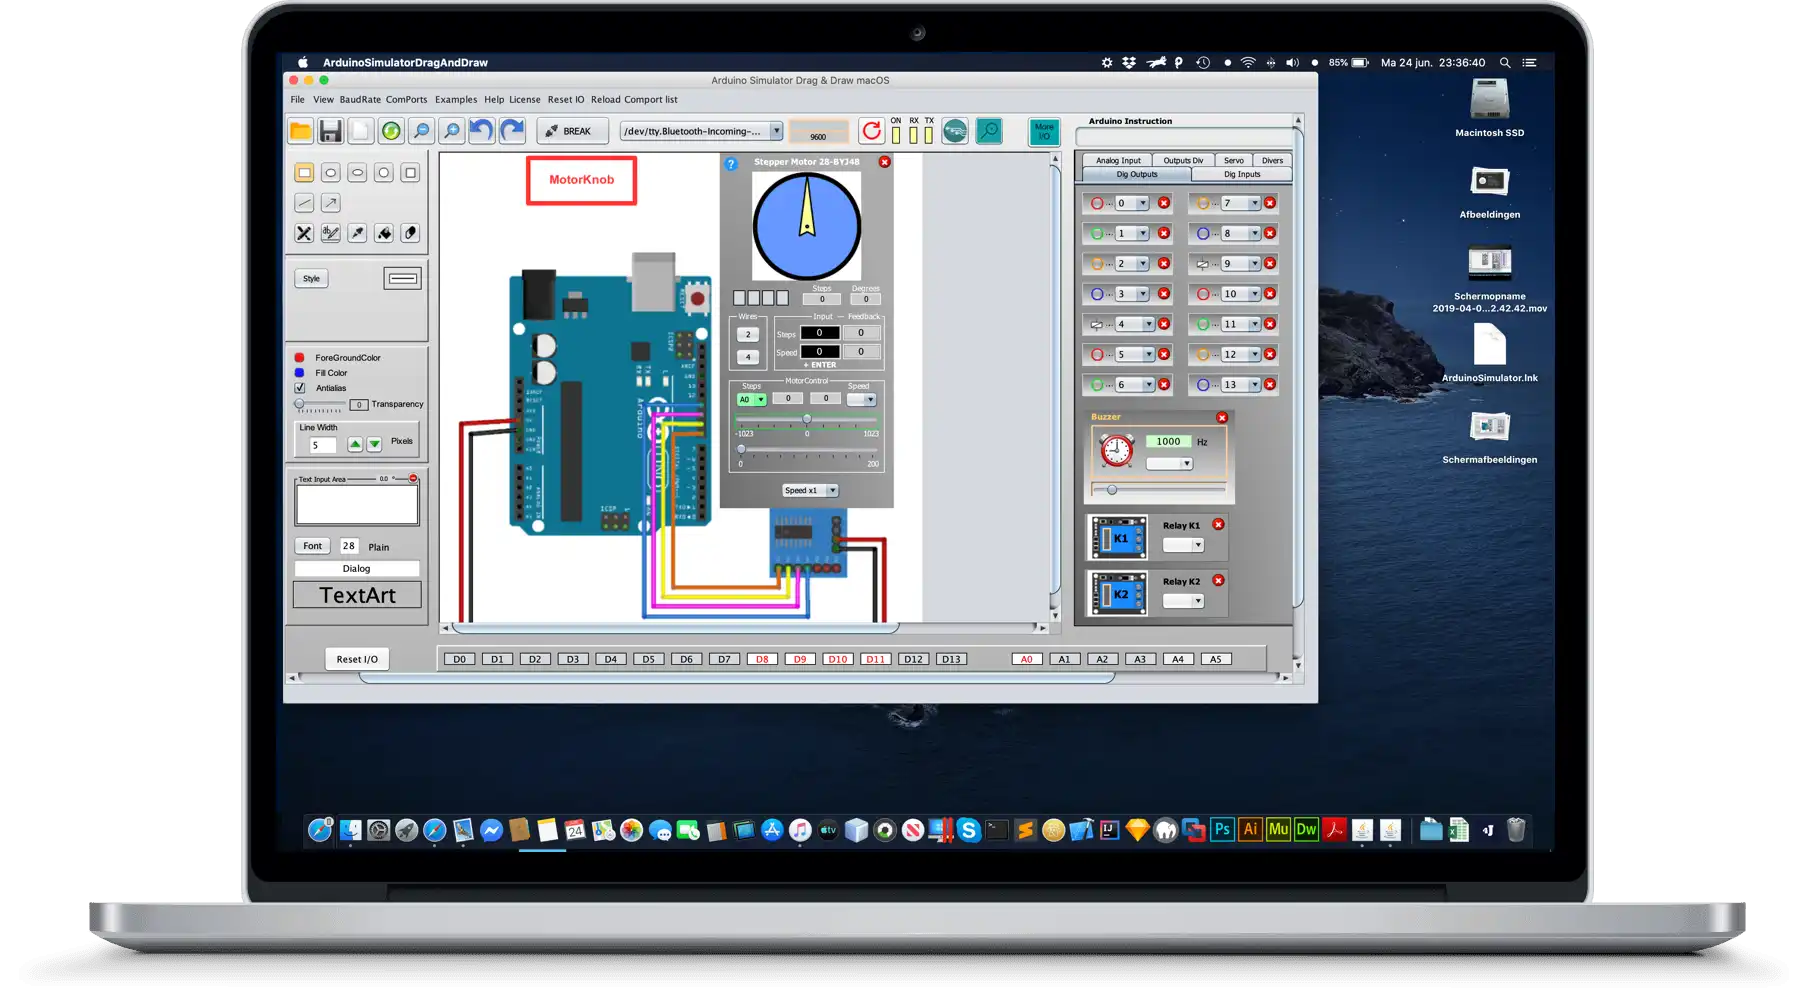1807x993 pixels.
Task: Select the square drawing tool
Action: pyautogui.click(x=410, y=173)
